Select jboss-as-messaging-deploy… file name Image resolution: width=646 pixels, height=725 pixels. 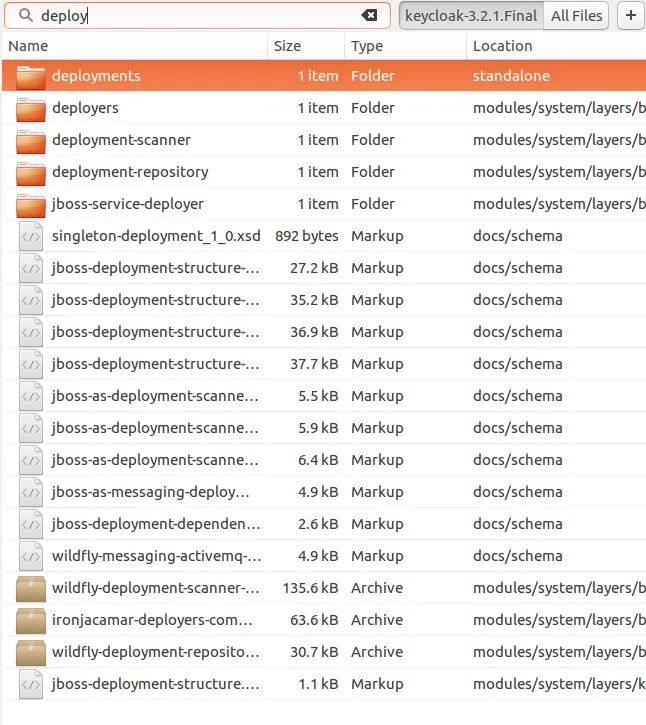[151, 492]
